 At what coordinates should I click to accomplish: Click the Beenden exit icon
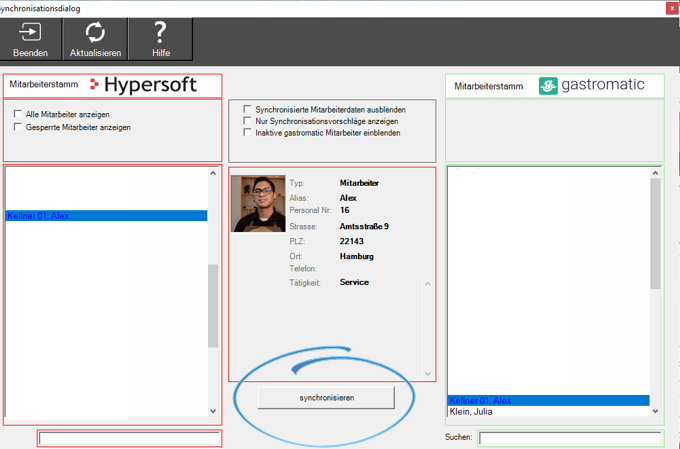tap(30, 32)
